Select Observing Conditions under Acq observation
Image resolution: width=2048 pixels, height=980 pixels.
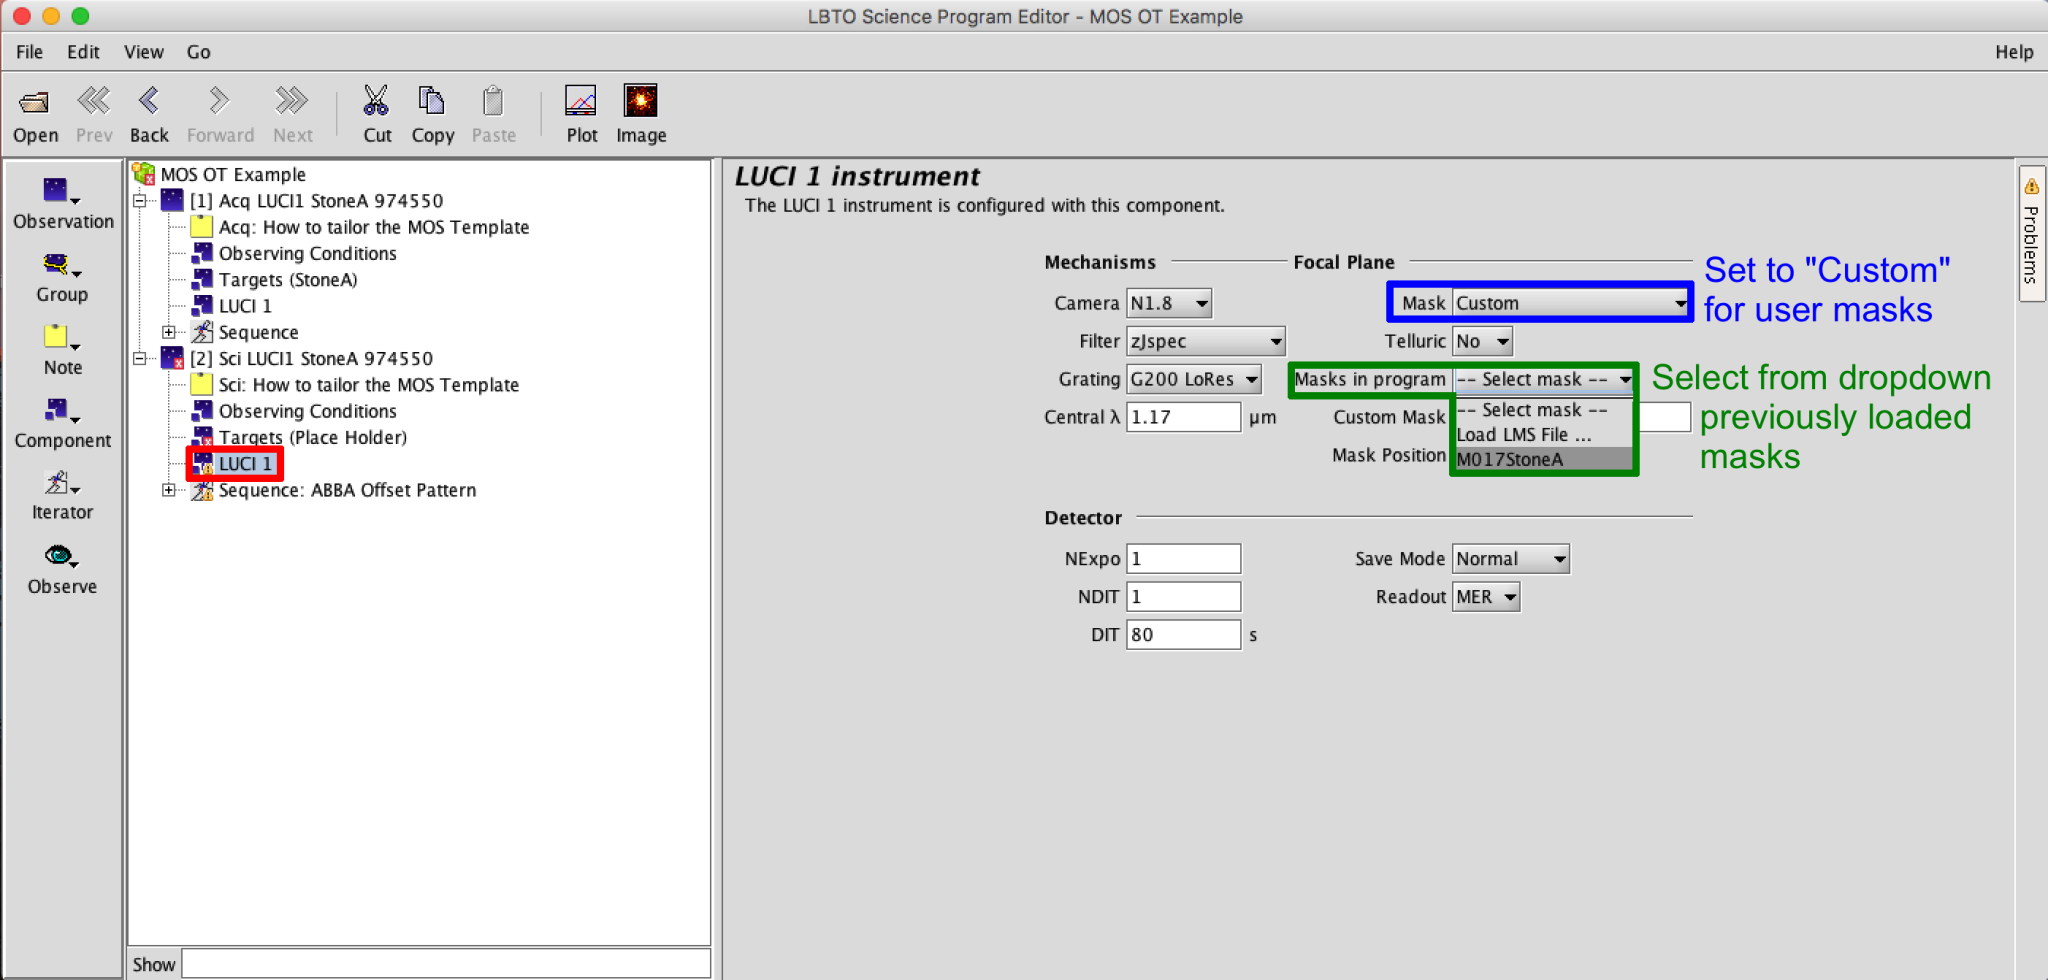pyautogui.click(x=307, y=253)
